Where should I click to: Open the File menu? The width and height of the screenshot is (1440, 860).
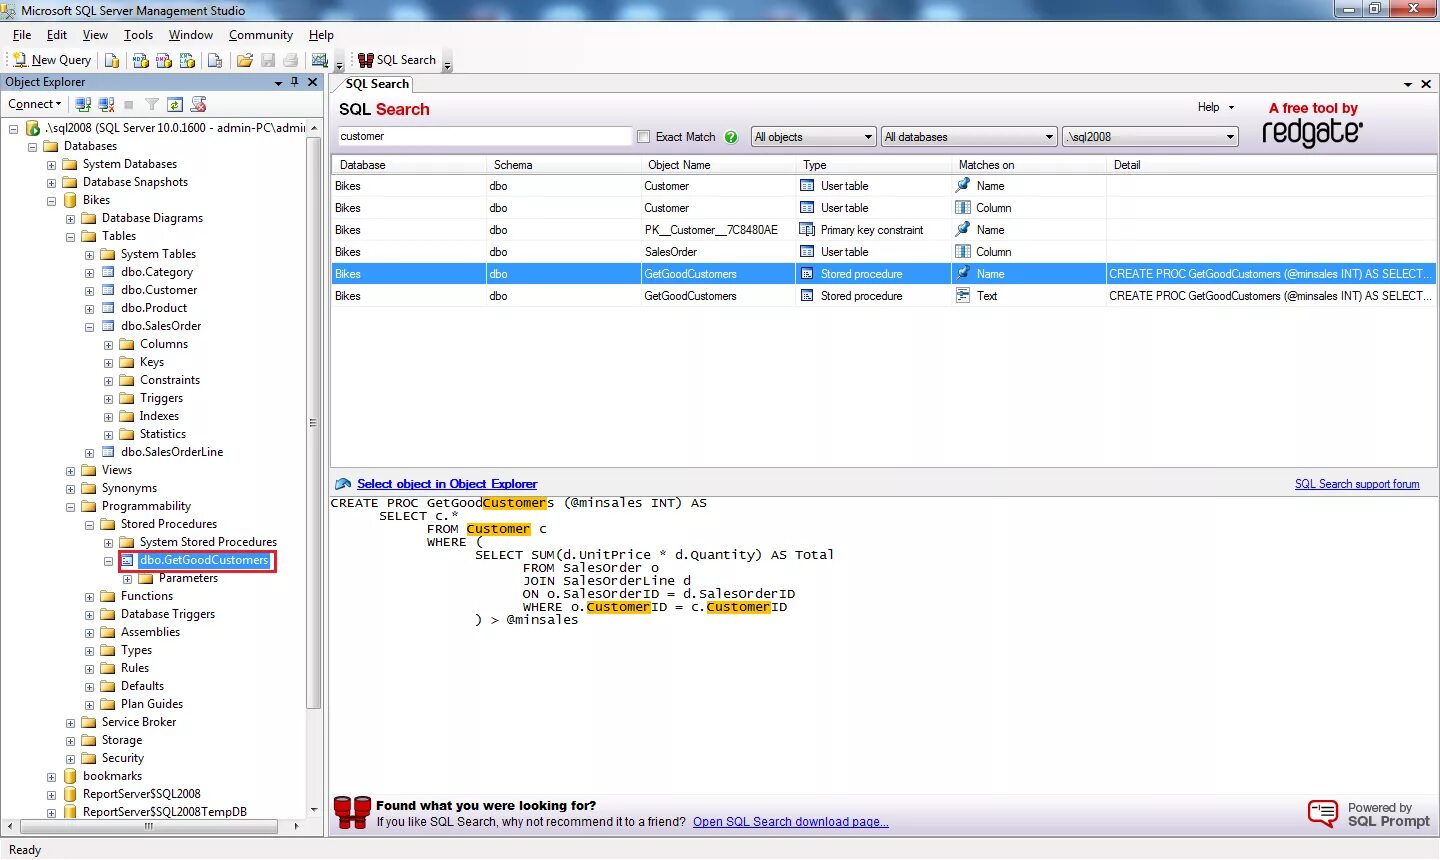tap(22, 35)
